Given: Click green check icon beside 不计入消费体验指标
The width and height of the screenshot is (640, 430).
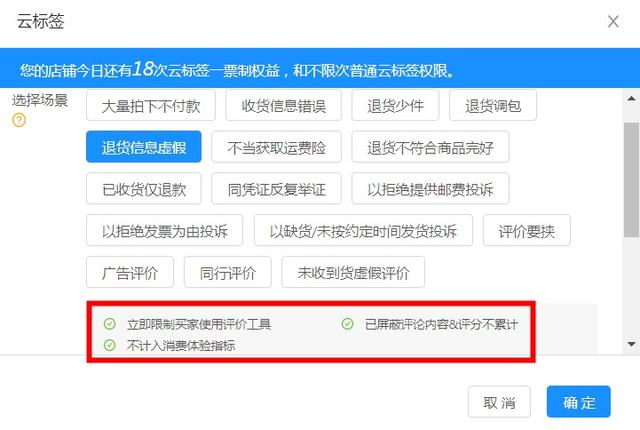Looking at the screenshot, I should click(109, 345).
